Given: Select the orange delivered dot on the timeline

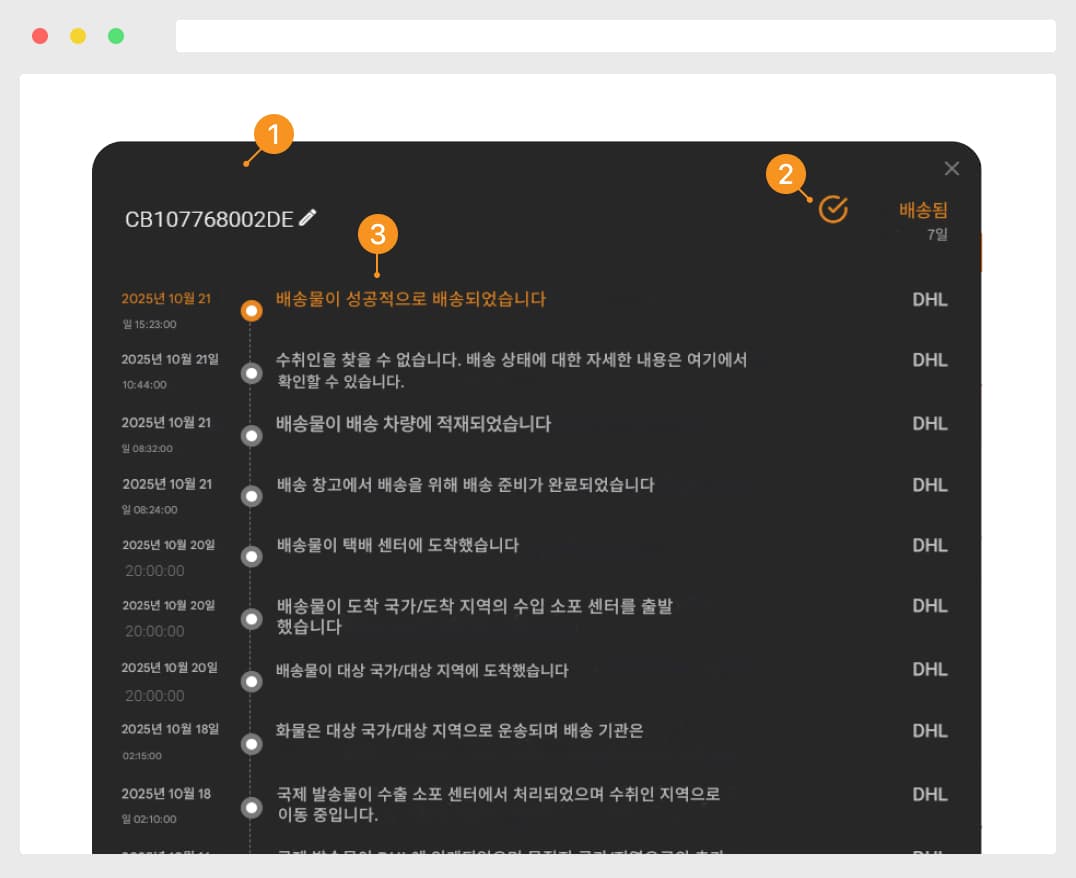Looking at the screenshot, I should pyautogui.click(x=252, y=310).
